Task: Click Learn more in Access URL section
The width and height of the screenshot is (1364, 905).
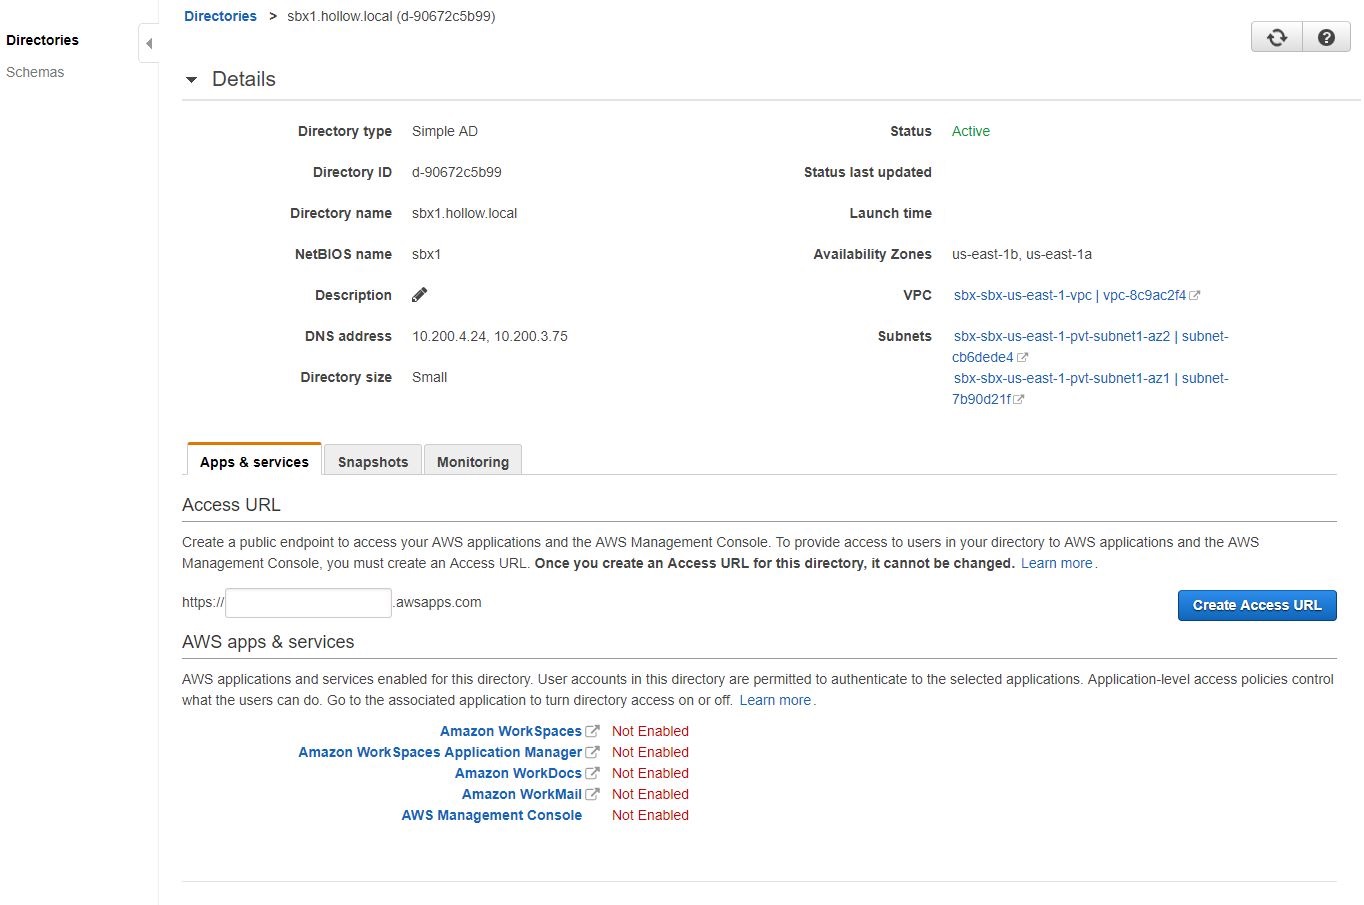Action: [x=1056, y=563]
